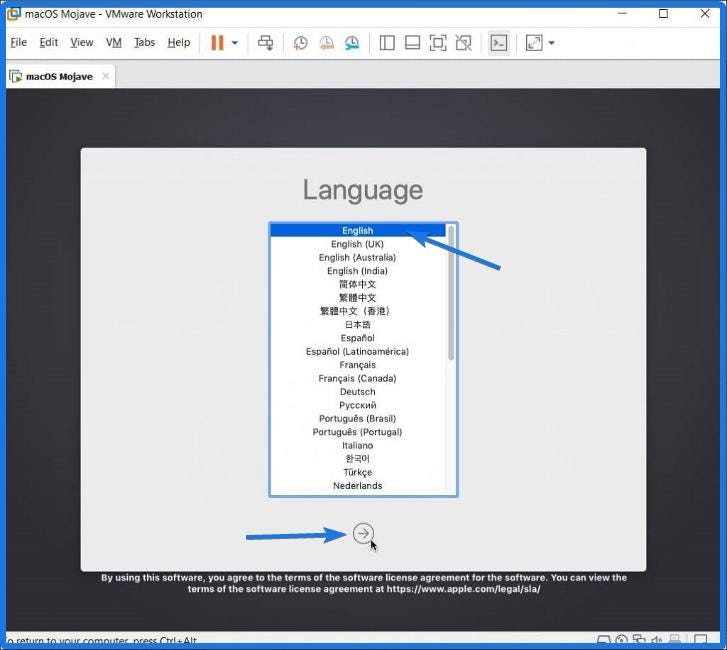Open the View menu
Viewport: 727px width, 650px height.
coord(82,43)
